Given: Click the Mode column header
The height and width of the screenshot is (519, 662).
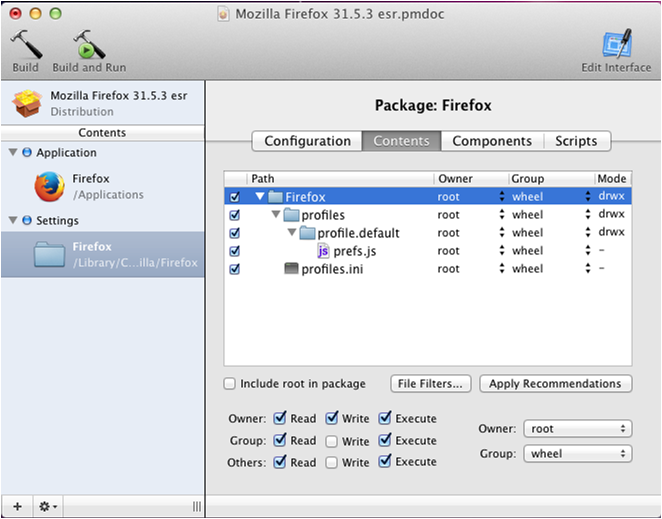Looking at the screenshot, I should pos(613,179).
